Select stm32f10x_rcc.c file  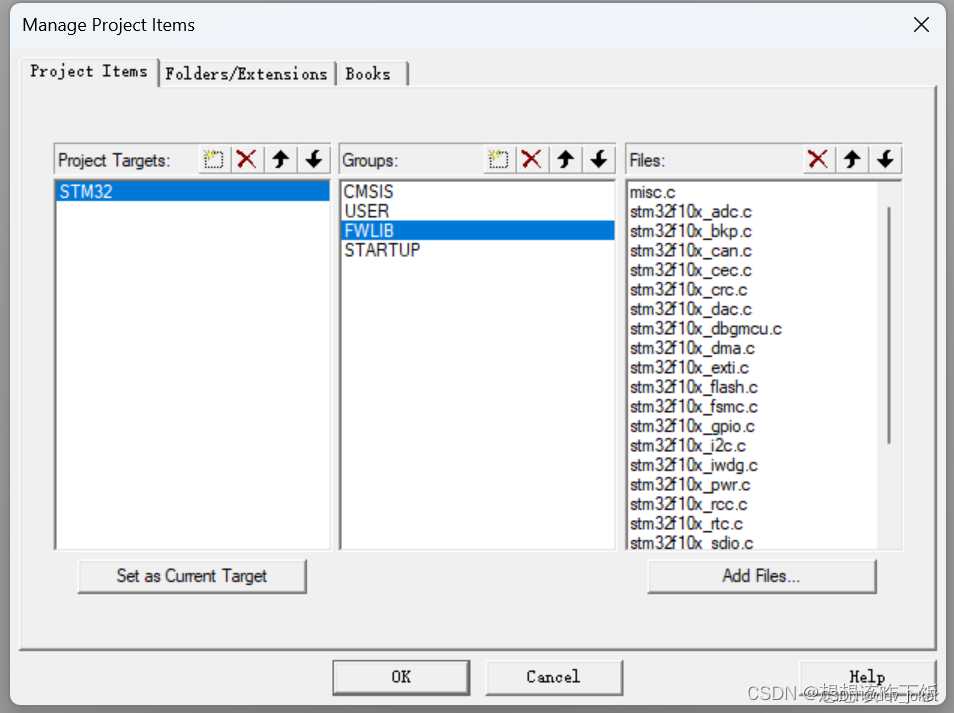click(753, 504)
